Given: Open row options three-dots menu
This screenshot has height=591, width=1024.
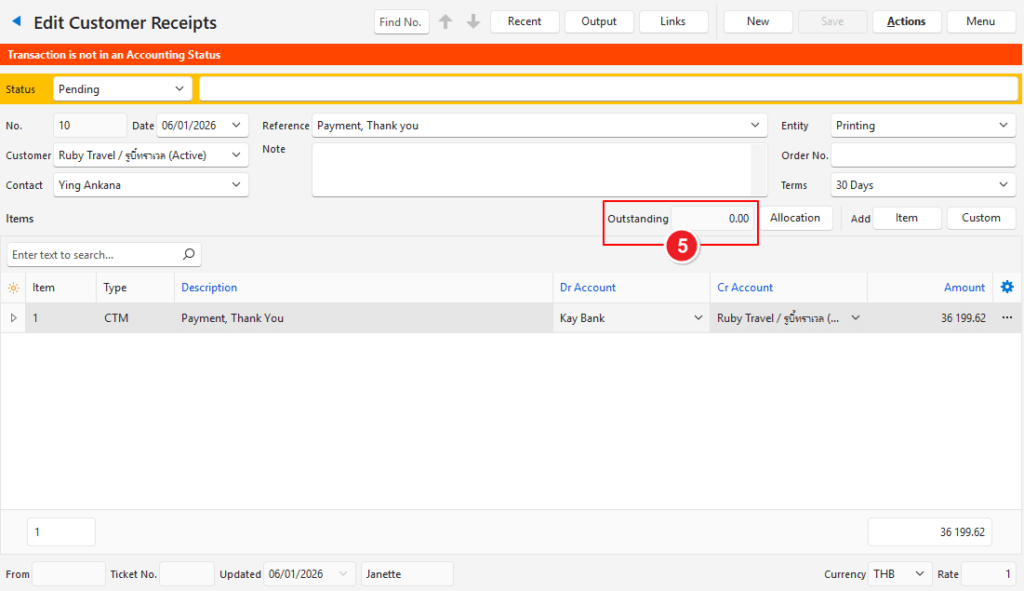Looking at the screenshot, I should (1007, 318).
